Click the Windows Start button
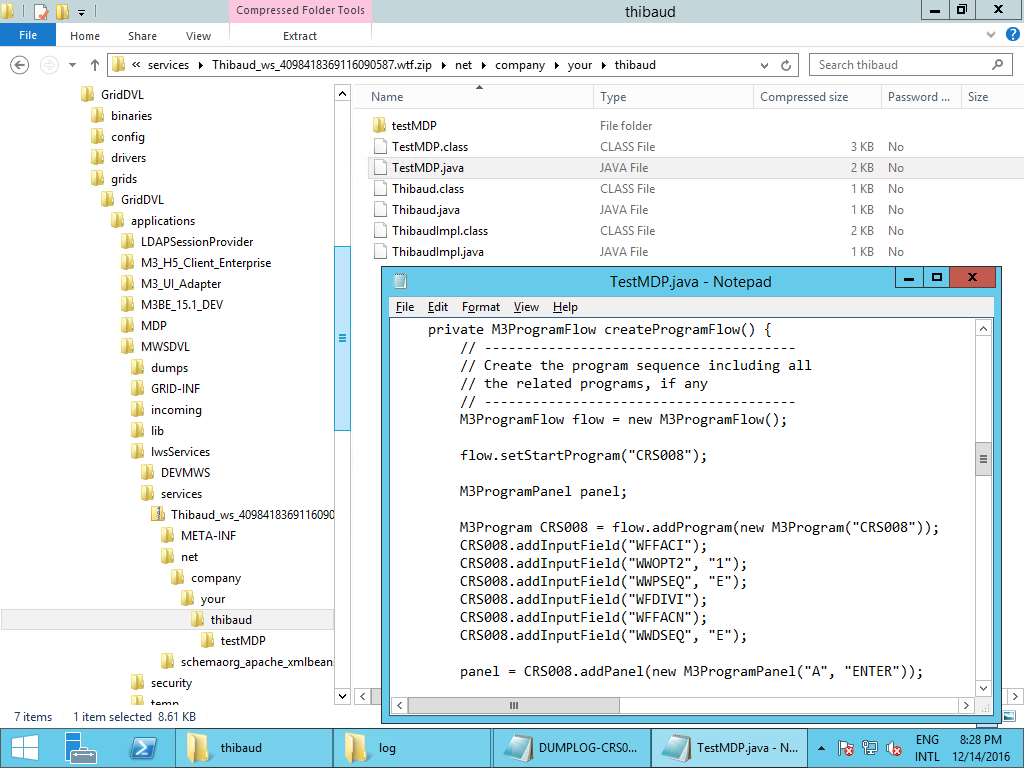This screenshot has width=1024, height=768. coord(24,747)
